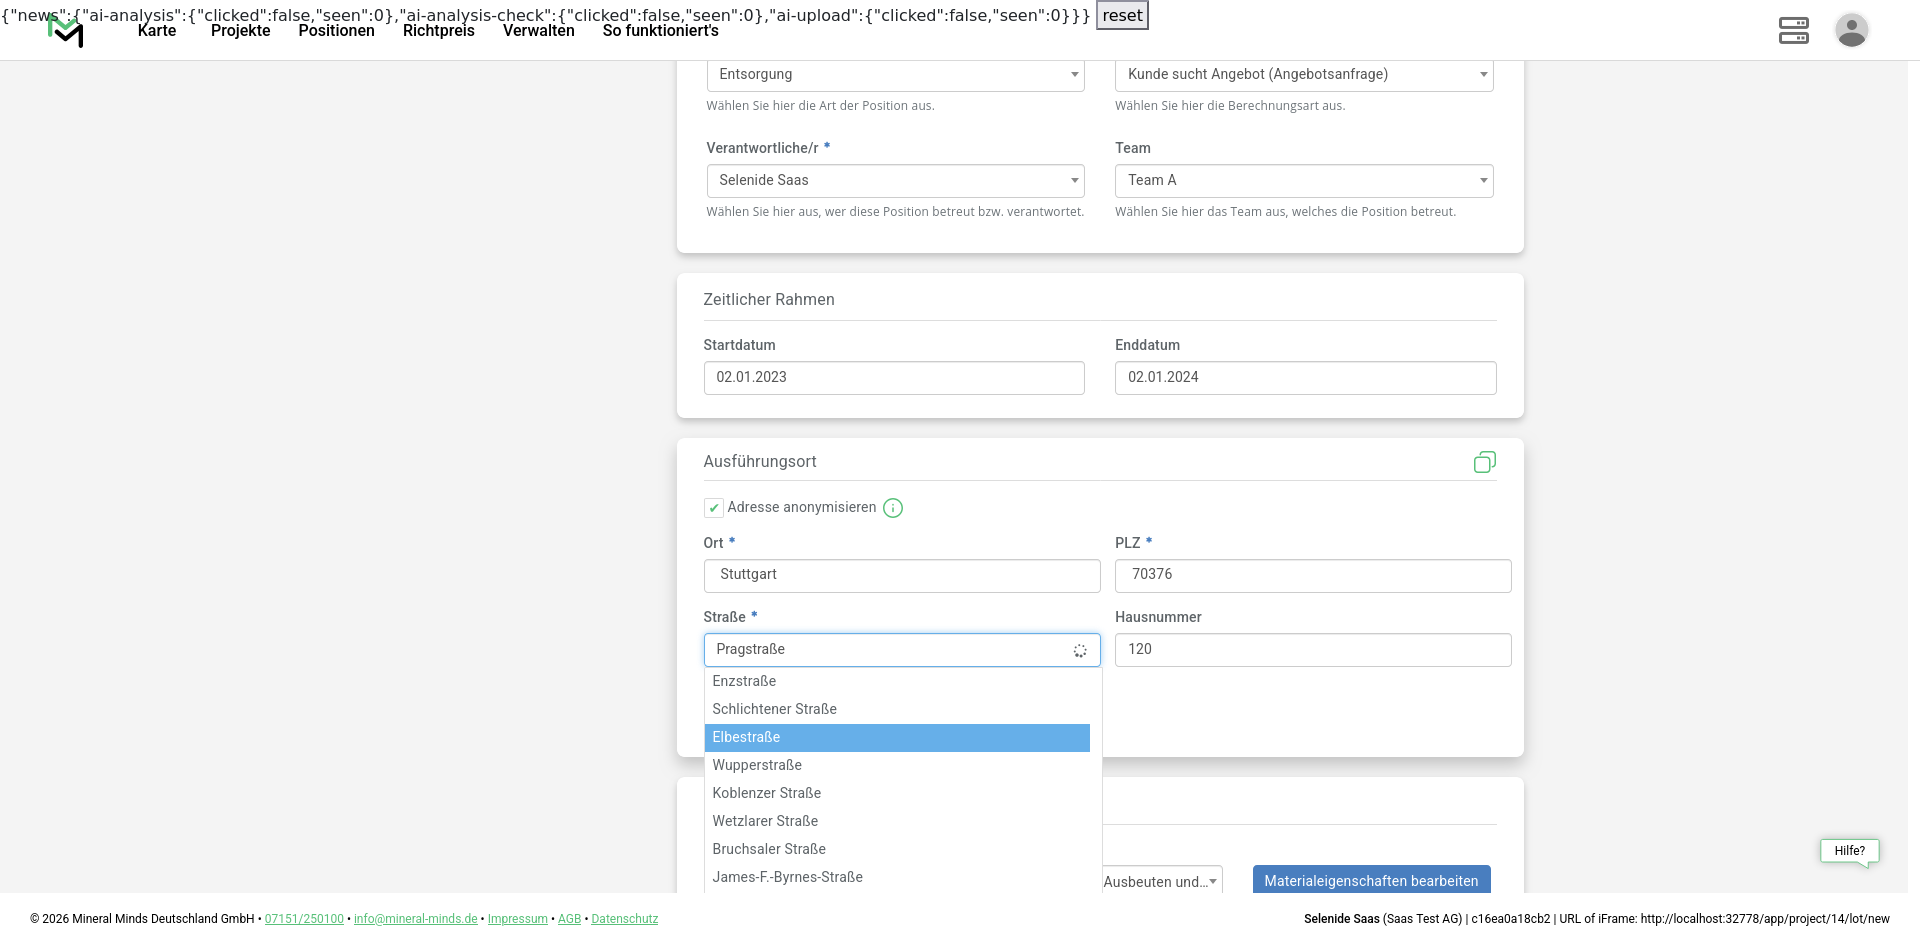Open the Projekte menu item
The image size is (1920, 943).
point(240,31)
